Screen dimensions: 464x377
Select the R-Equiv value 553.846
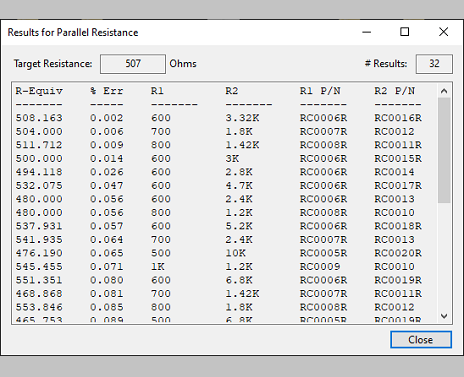39,307
